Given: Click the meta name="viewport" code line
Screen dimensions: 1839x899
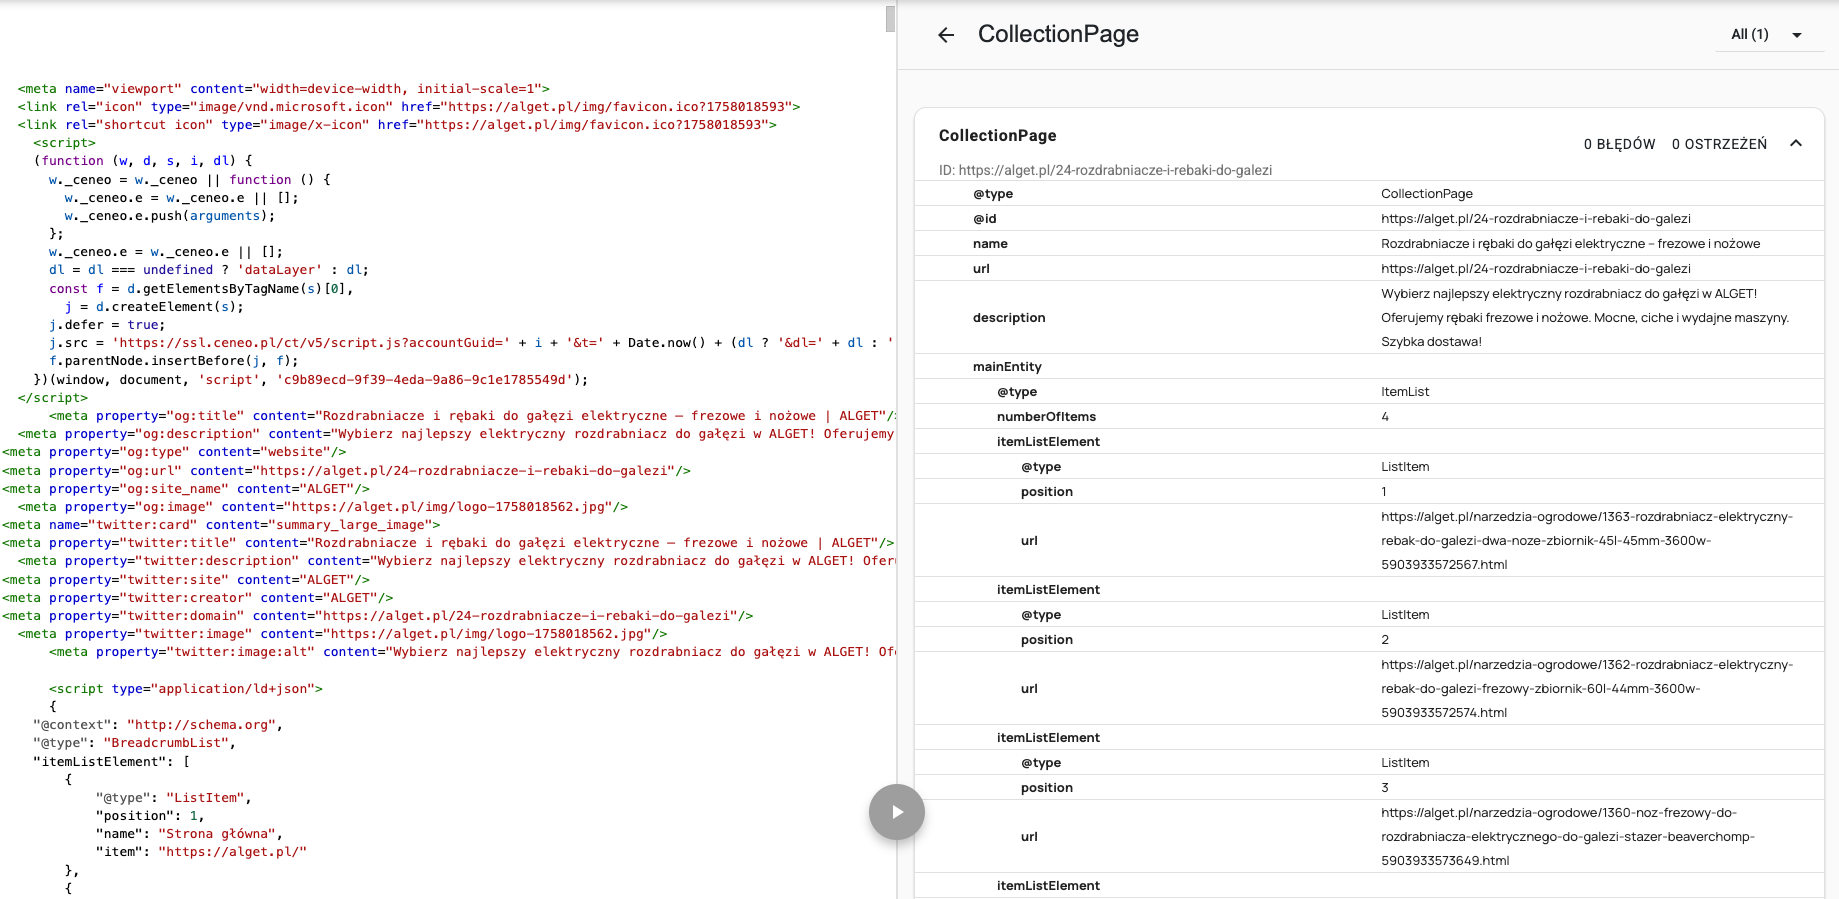Looking at the screenshot, I should pos(283,89).
